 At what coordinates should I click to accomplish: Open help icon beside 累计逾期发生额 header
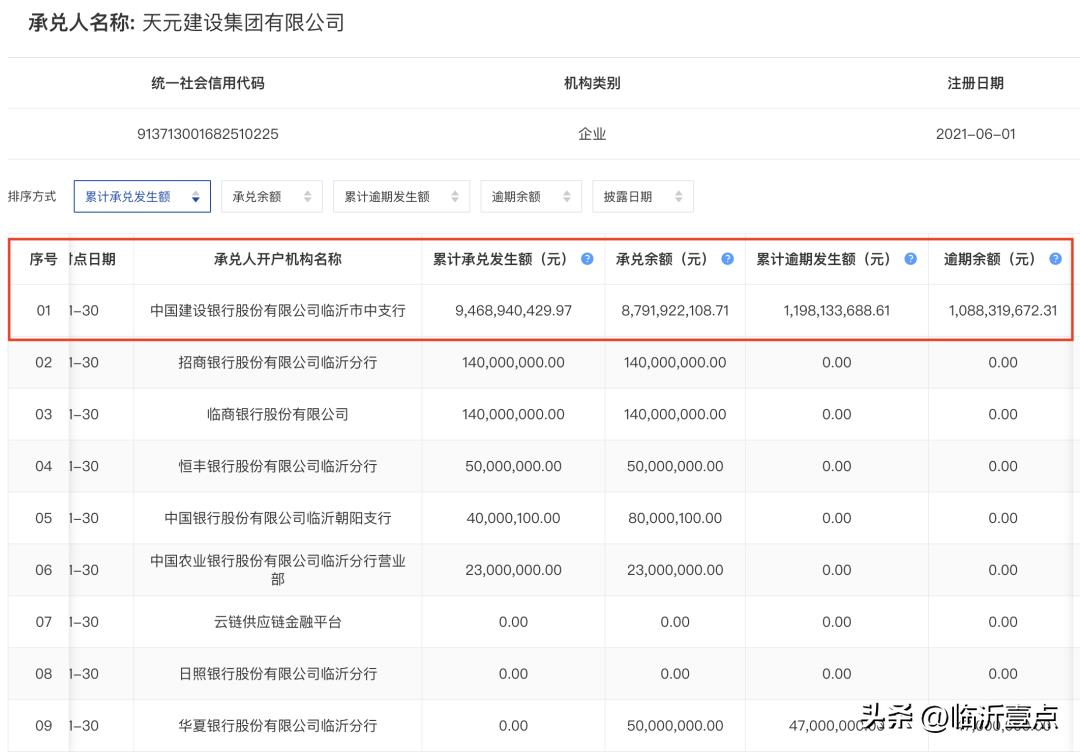pos(910,259)
